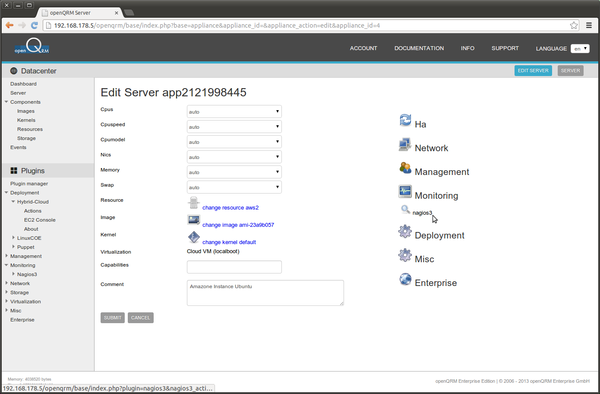Open the Support menu
The height and width of the screenshot is (394, 600).
point(505,48)
